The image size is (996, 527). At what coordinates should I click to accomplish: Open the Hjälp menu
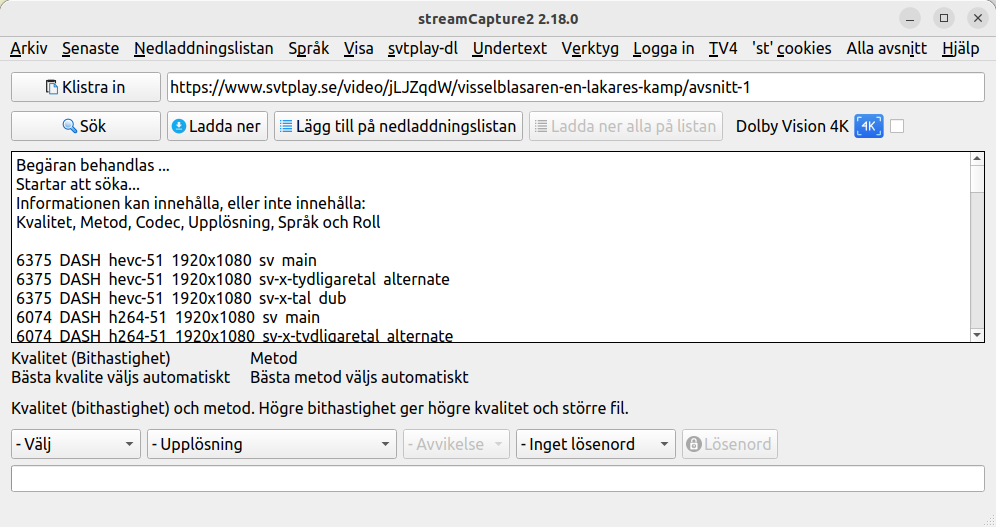point(960,48)
